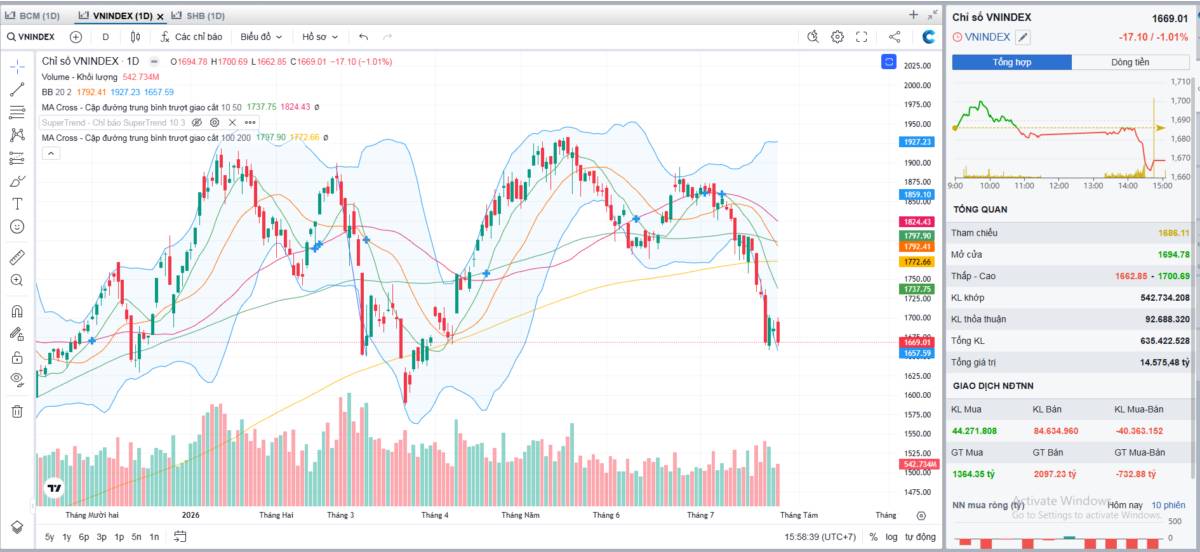Select the ruler measure tool

[x=17, y=257]
